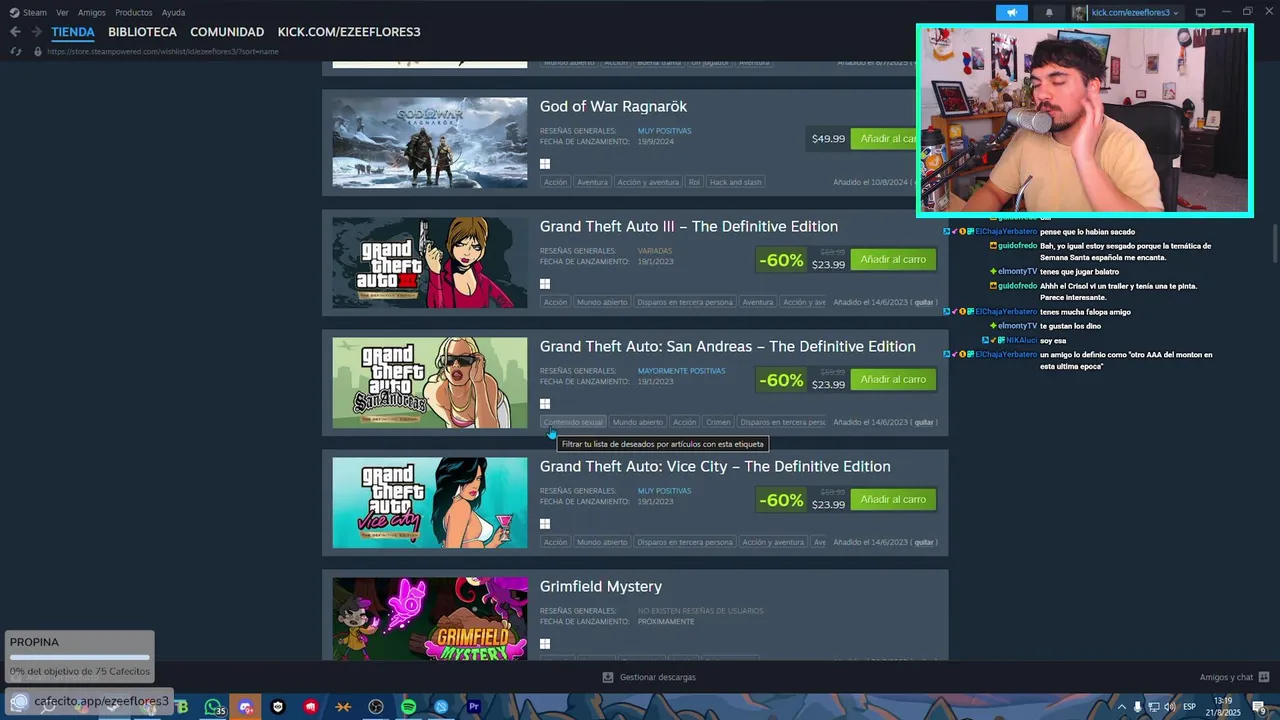Screen dimensions: 1280x720
Task: Filter by Rol tag on God of War
Action: pyautogui.click(x=694, y=182)
